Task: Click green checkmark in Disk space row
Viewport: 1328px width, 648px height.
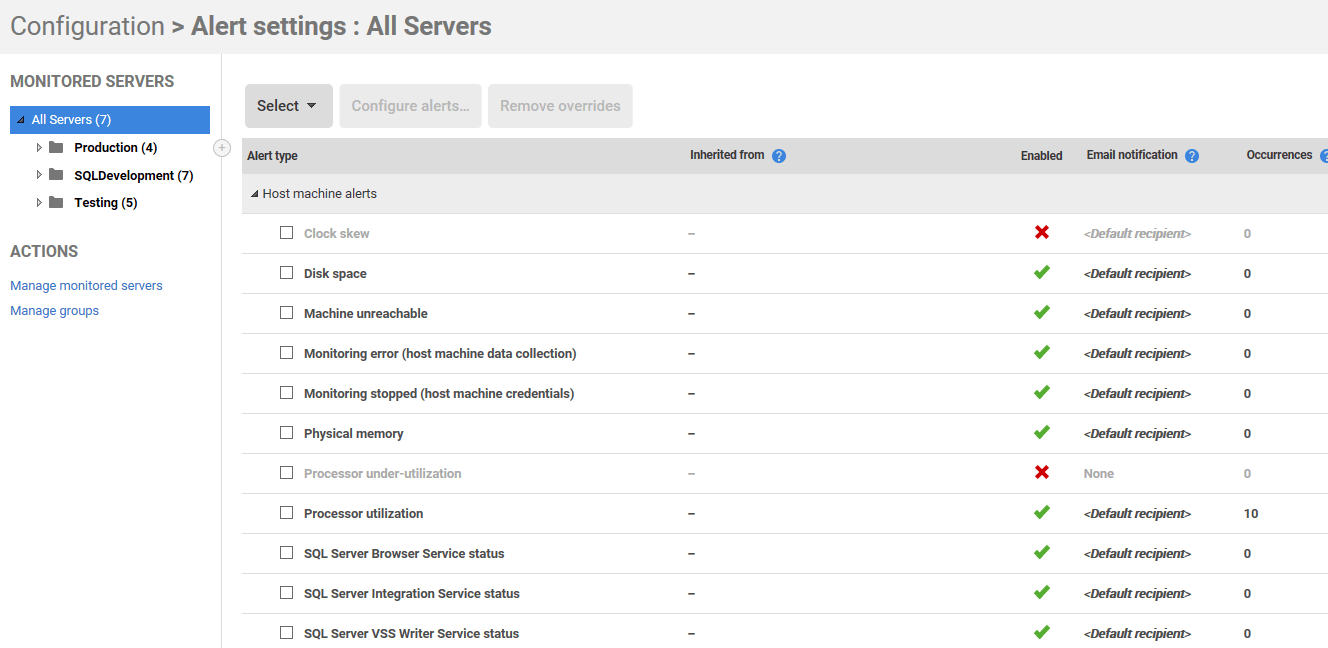Action: [1042, 272]
